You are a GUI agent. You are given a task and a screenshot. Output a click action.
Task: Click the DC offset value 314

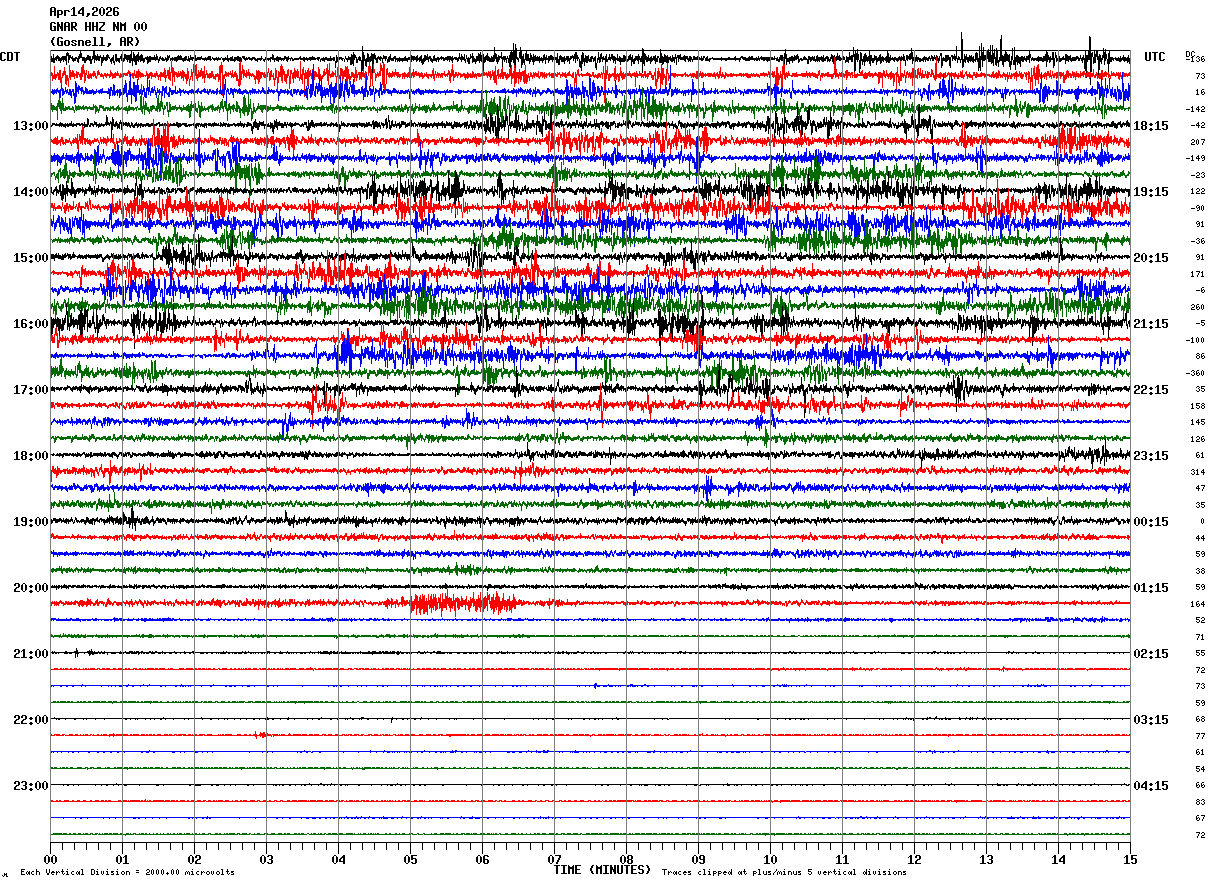tap(1198, 472)
